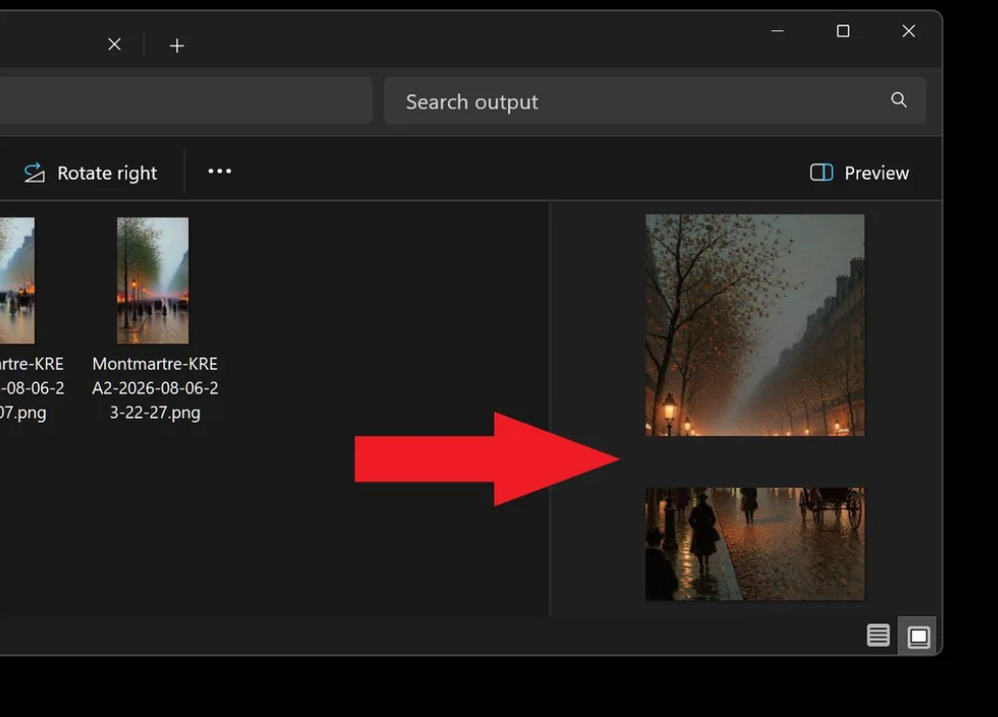Add a new tab with plus icon
This screenshot has width=998, height=717.
tap(177, 45)
